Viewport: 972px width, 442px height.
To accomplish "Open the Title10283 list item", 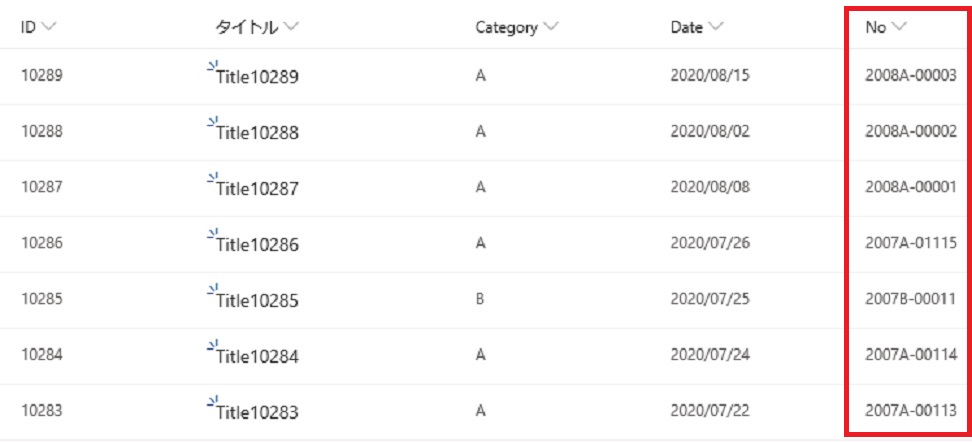I will coord(257,413).
